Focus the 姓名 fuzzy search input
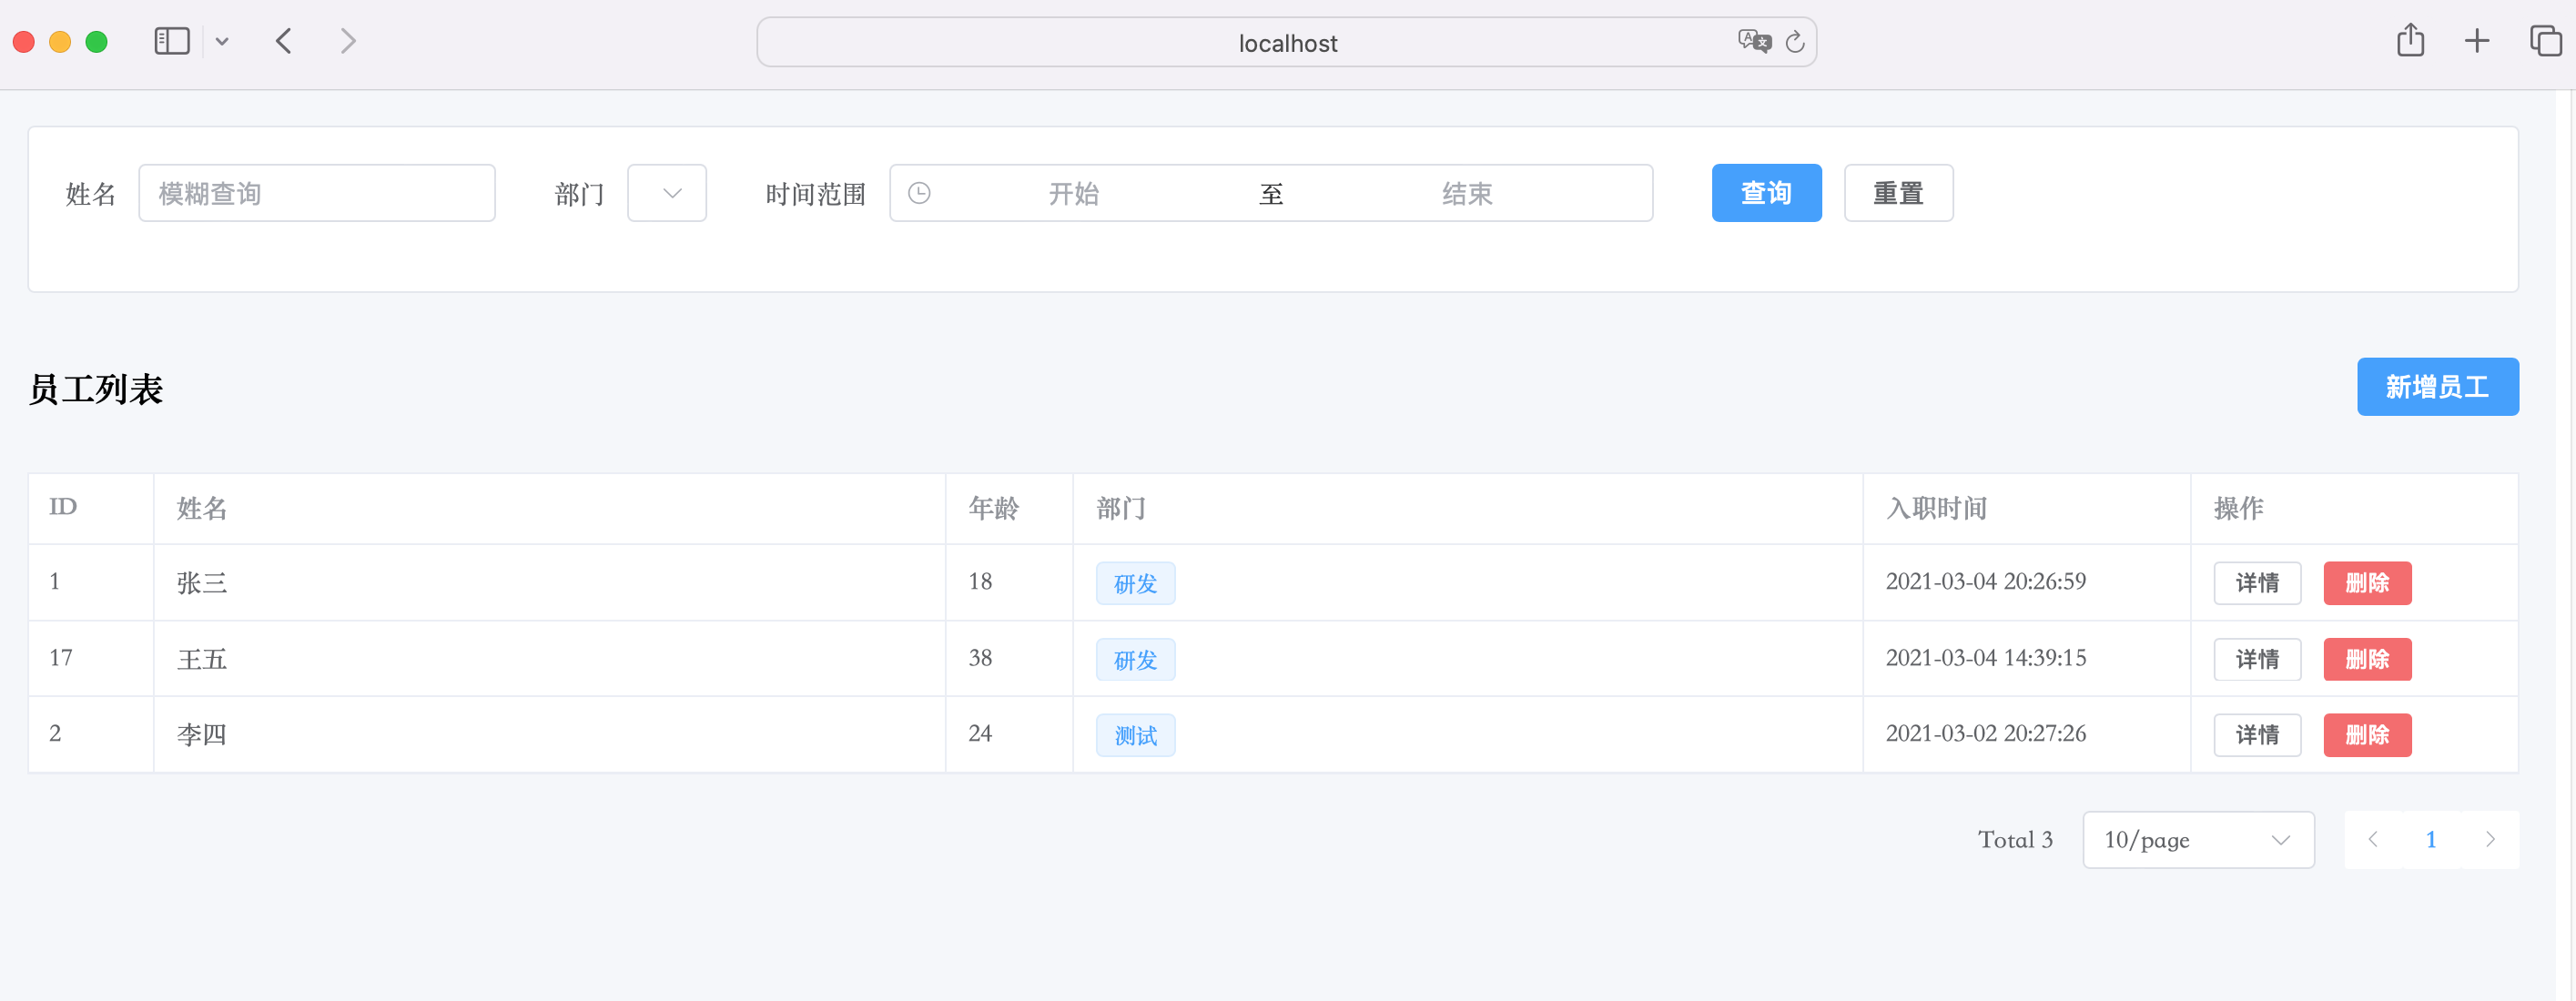This screenshot has height=1001, width=2576. (317, 193)
